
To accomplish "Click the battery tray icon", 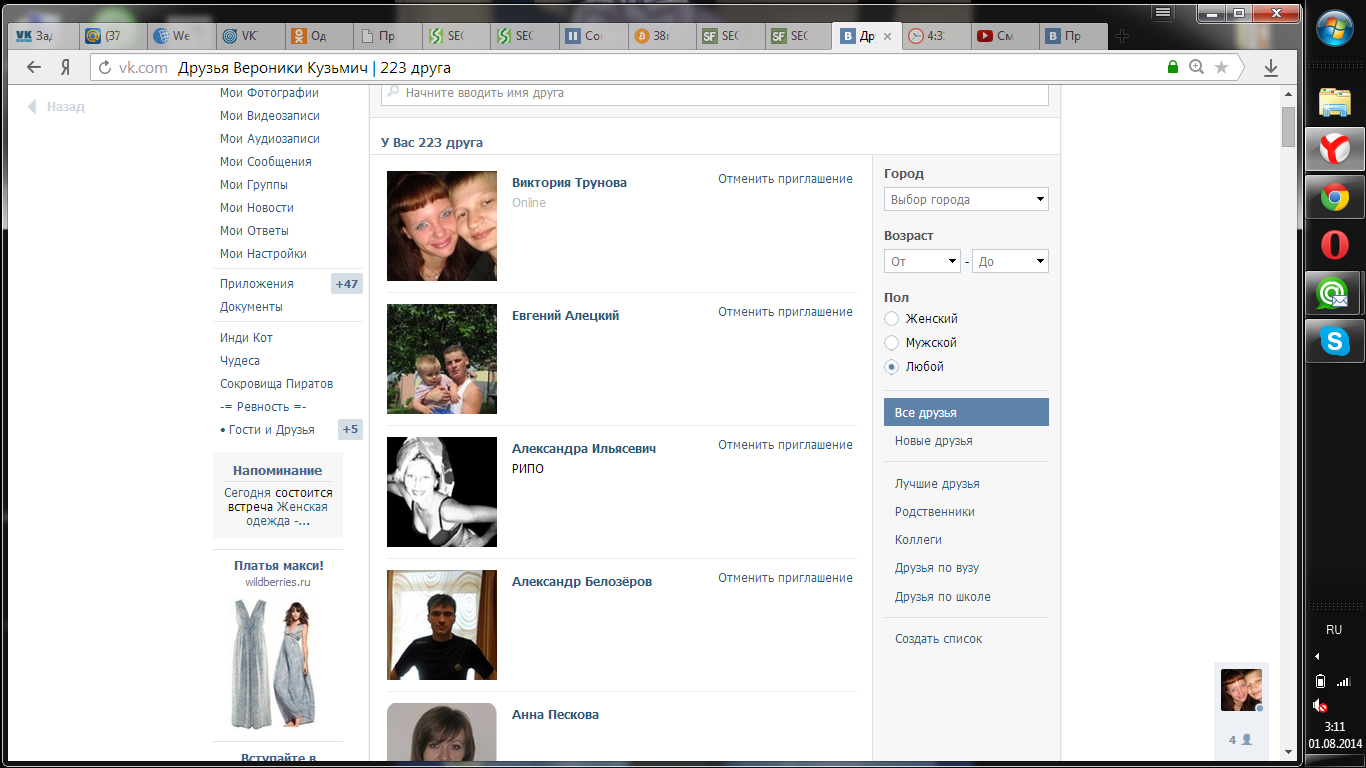I will (x=1319, y=682).
